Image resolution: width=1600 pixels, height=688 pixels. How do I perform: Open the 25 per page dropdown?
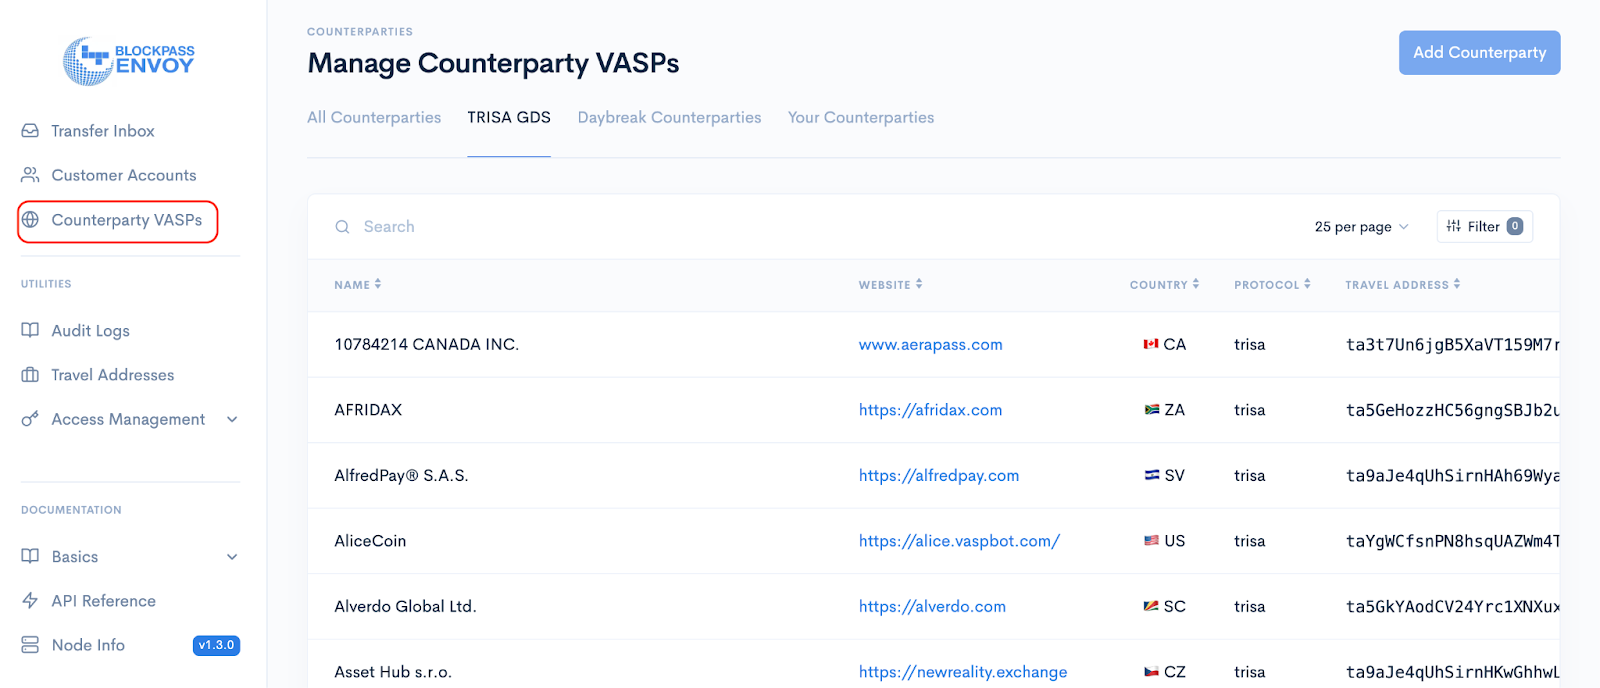[1361, 227]
